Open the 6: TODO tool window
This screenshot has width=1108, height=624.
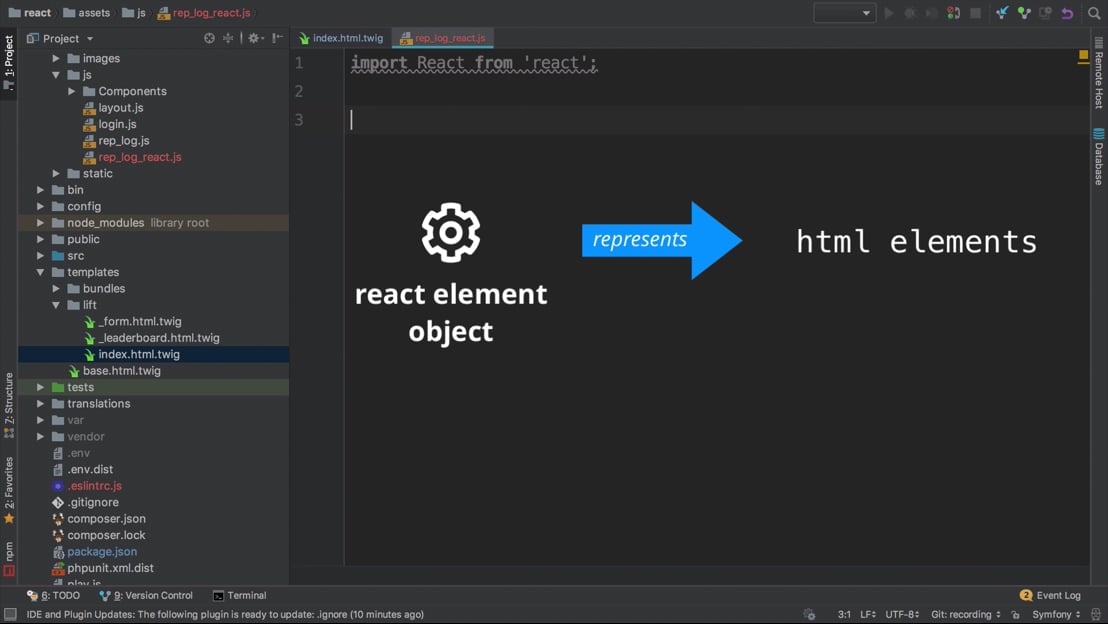54,595
